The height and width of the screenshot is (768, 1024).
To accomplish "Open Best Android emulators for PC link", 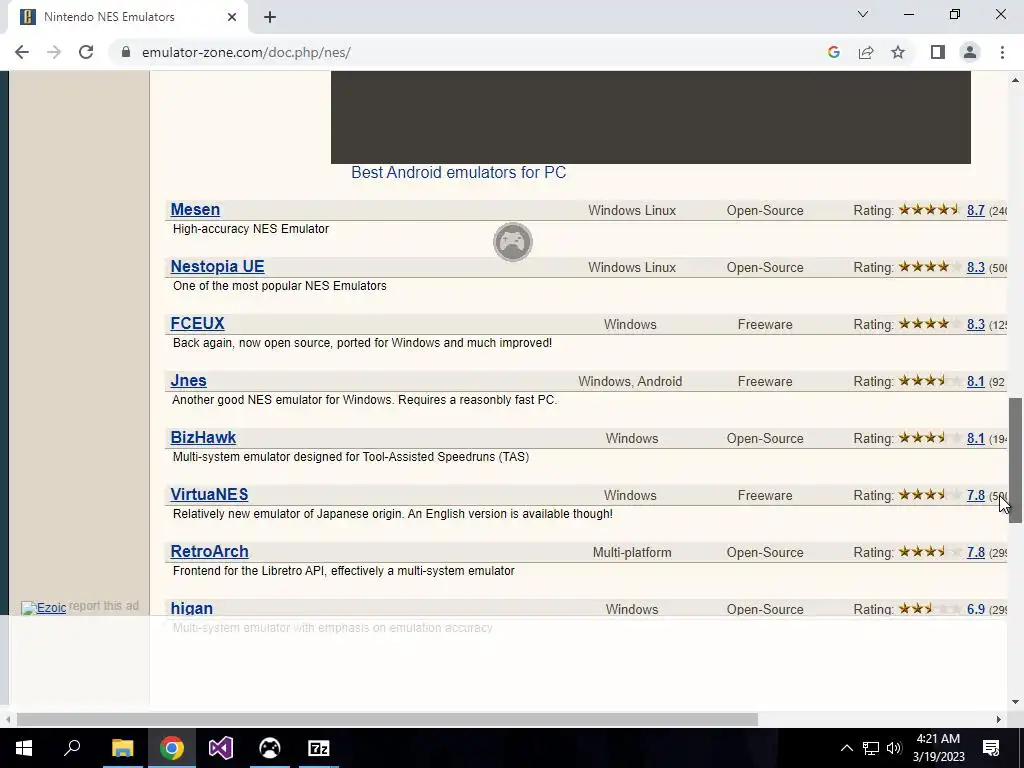I will pyautogui.click(x=458, y=172).
